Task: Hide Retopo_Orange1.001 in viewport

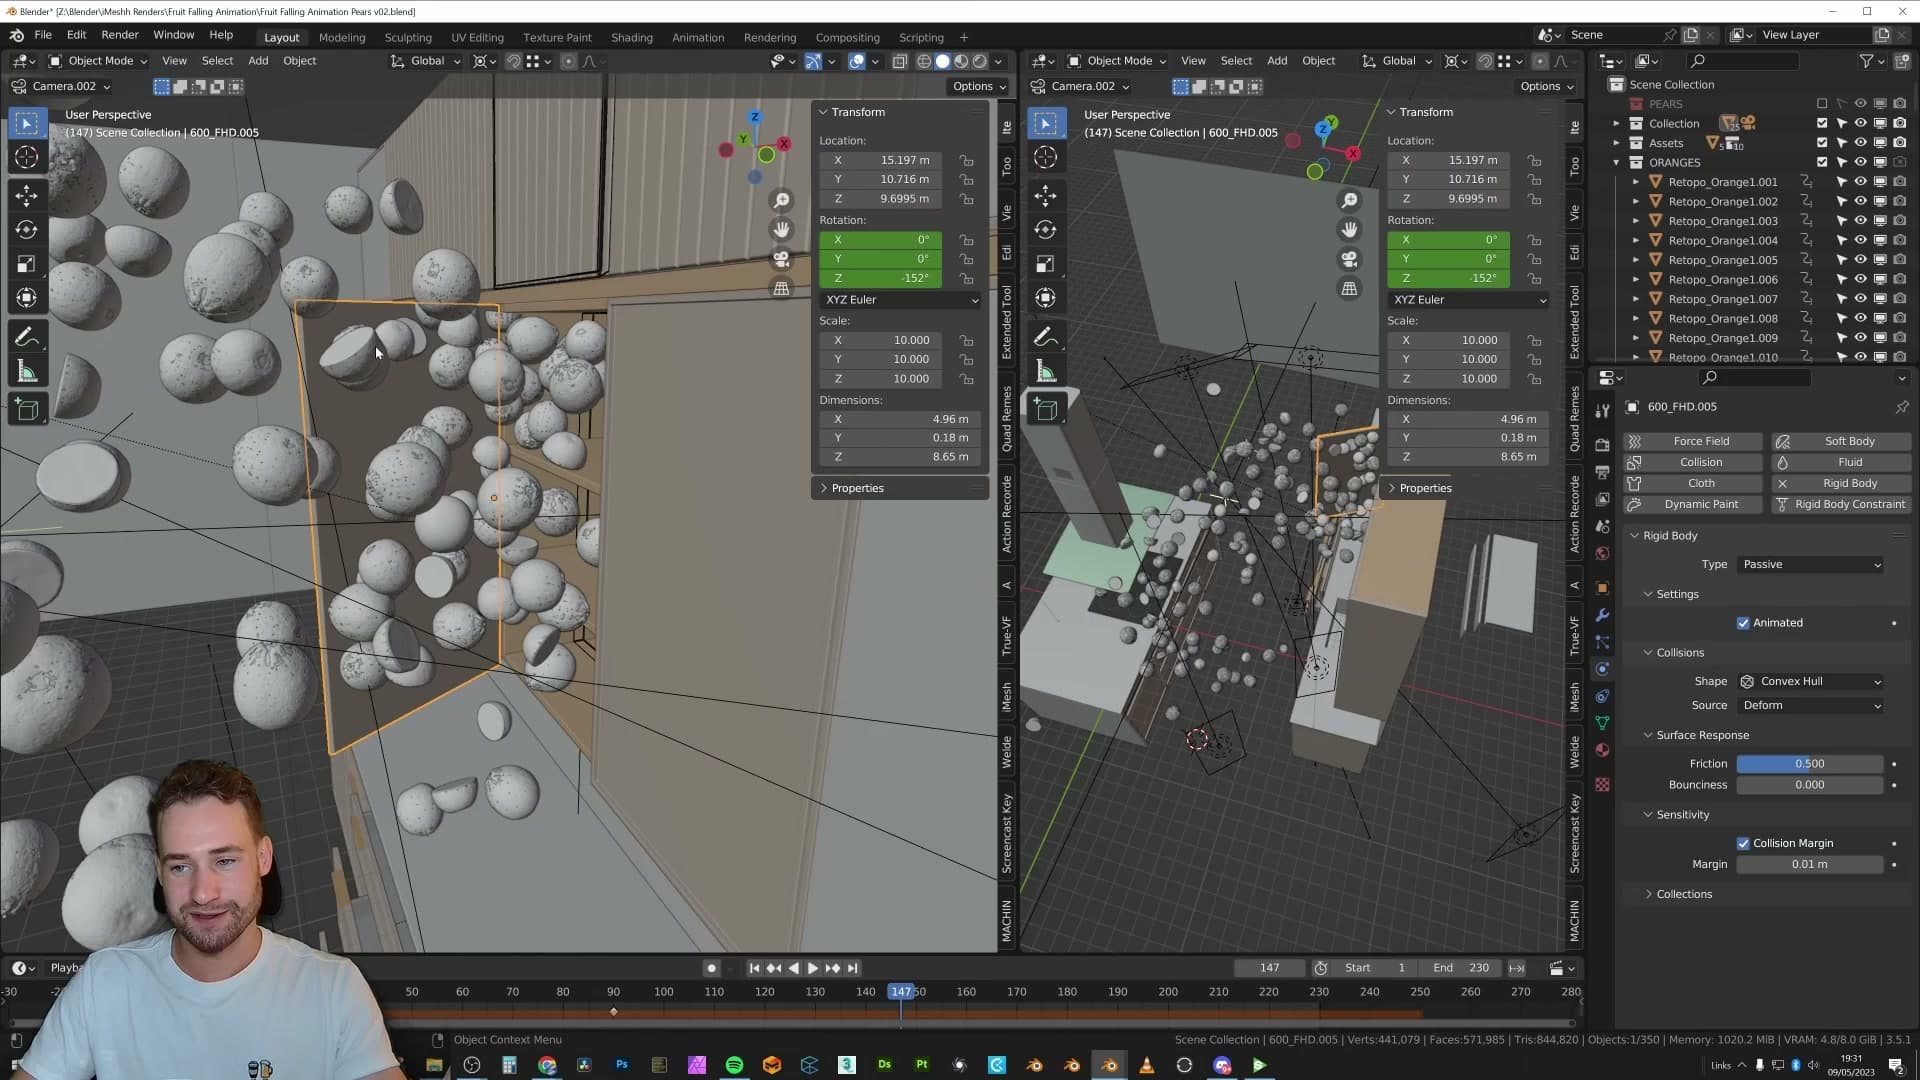Action: pyautogui.click(x=1860, y=182)
